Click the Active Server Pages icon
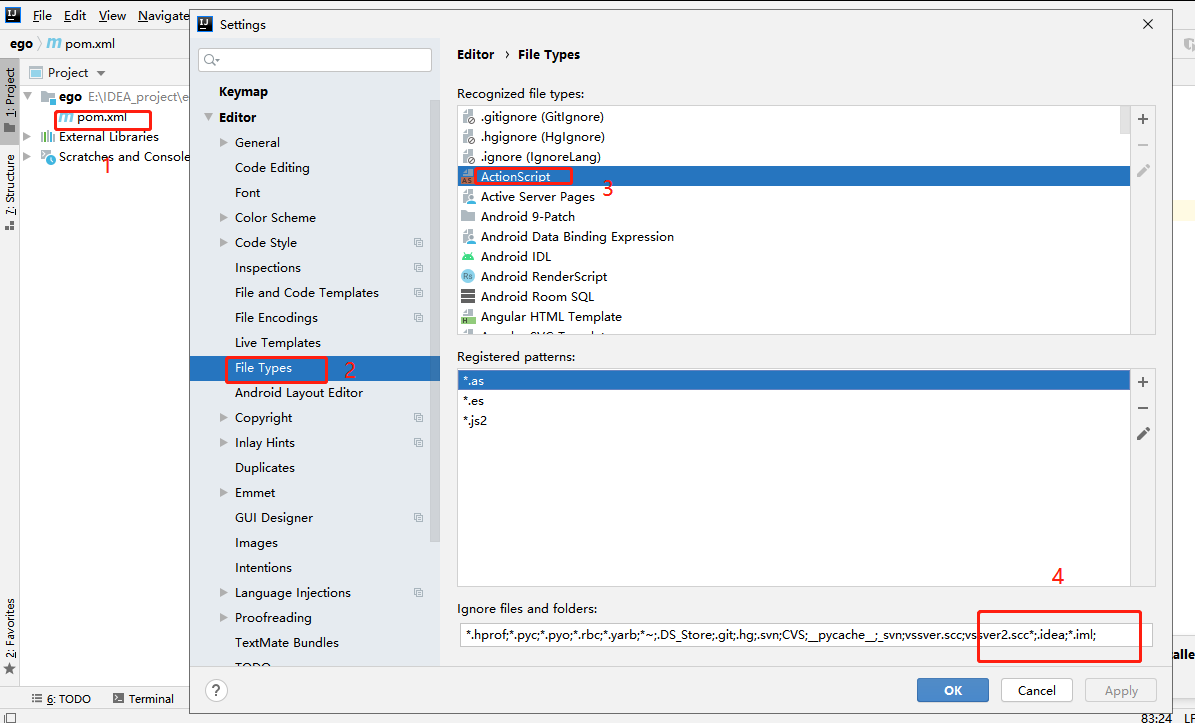Image resolution: width=1195 pixels, height=723 pixels. (468, 197)
